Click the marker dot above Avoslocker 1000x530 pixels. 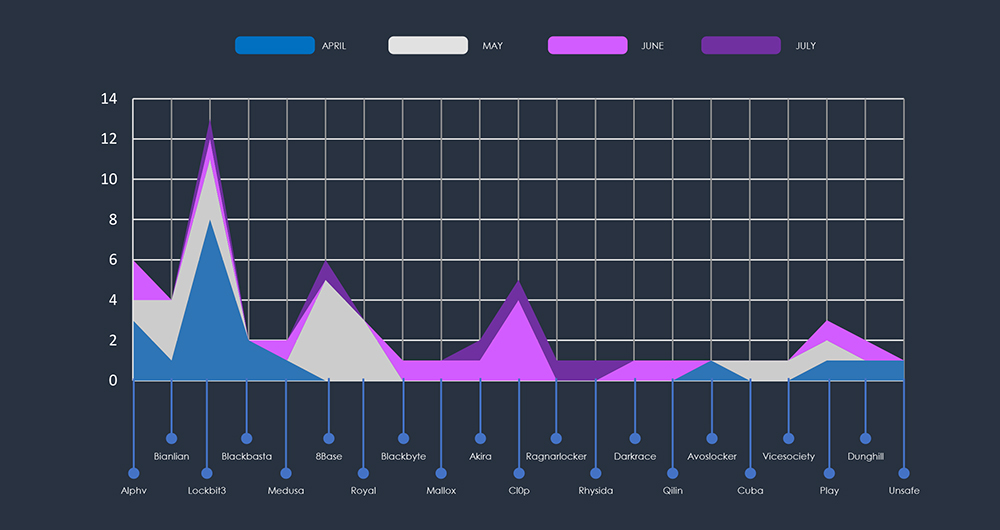712,438
